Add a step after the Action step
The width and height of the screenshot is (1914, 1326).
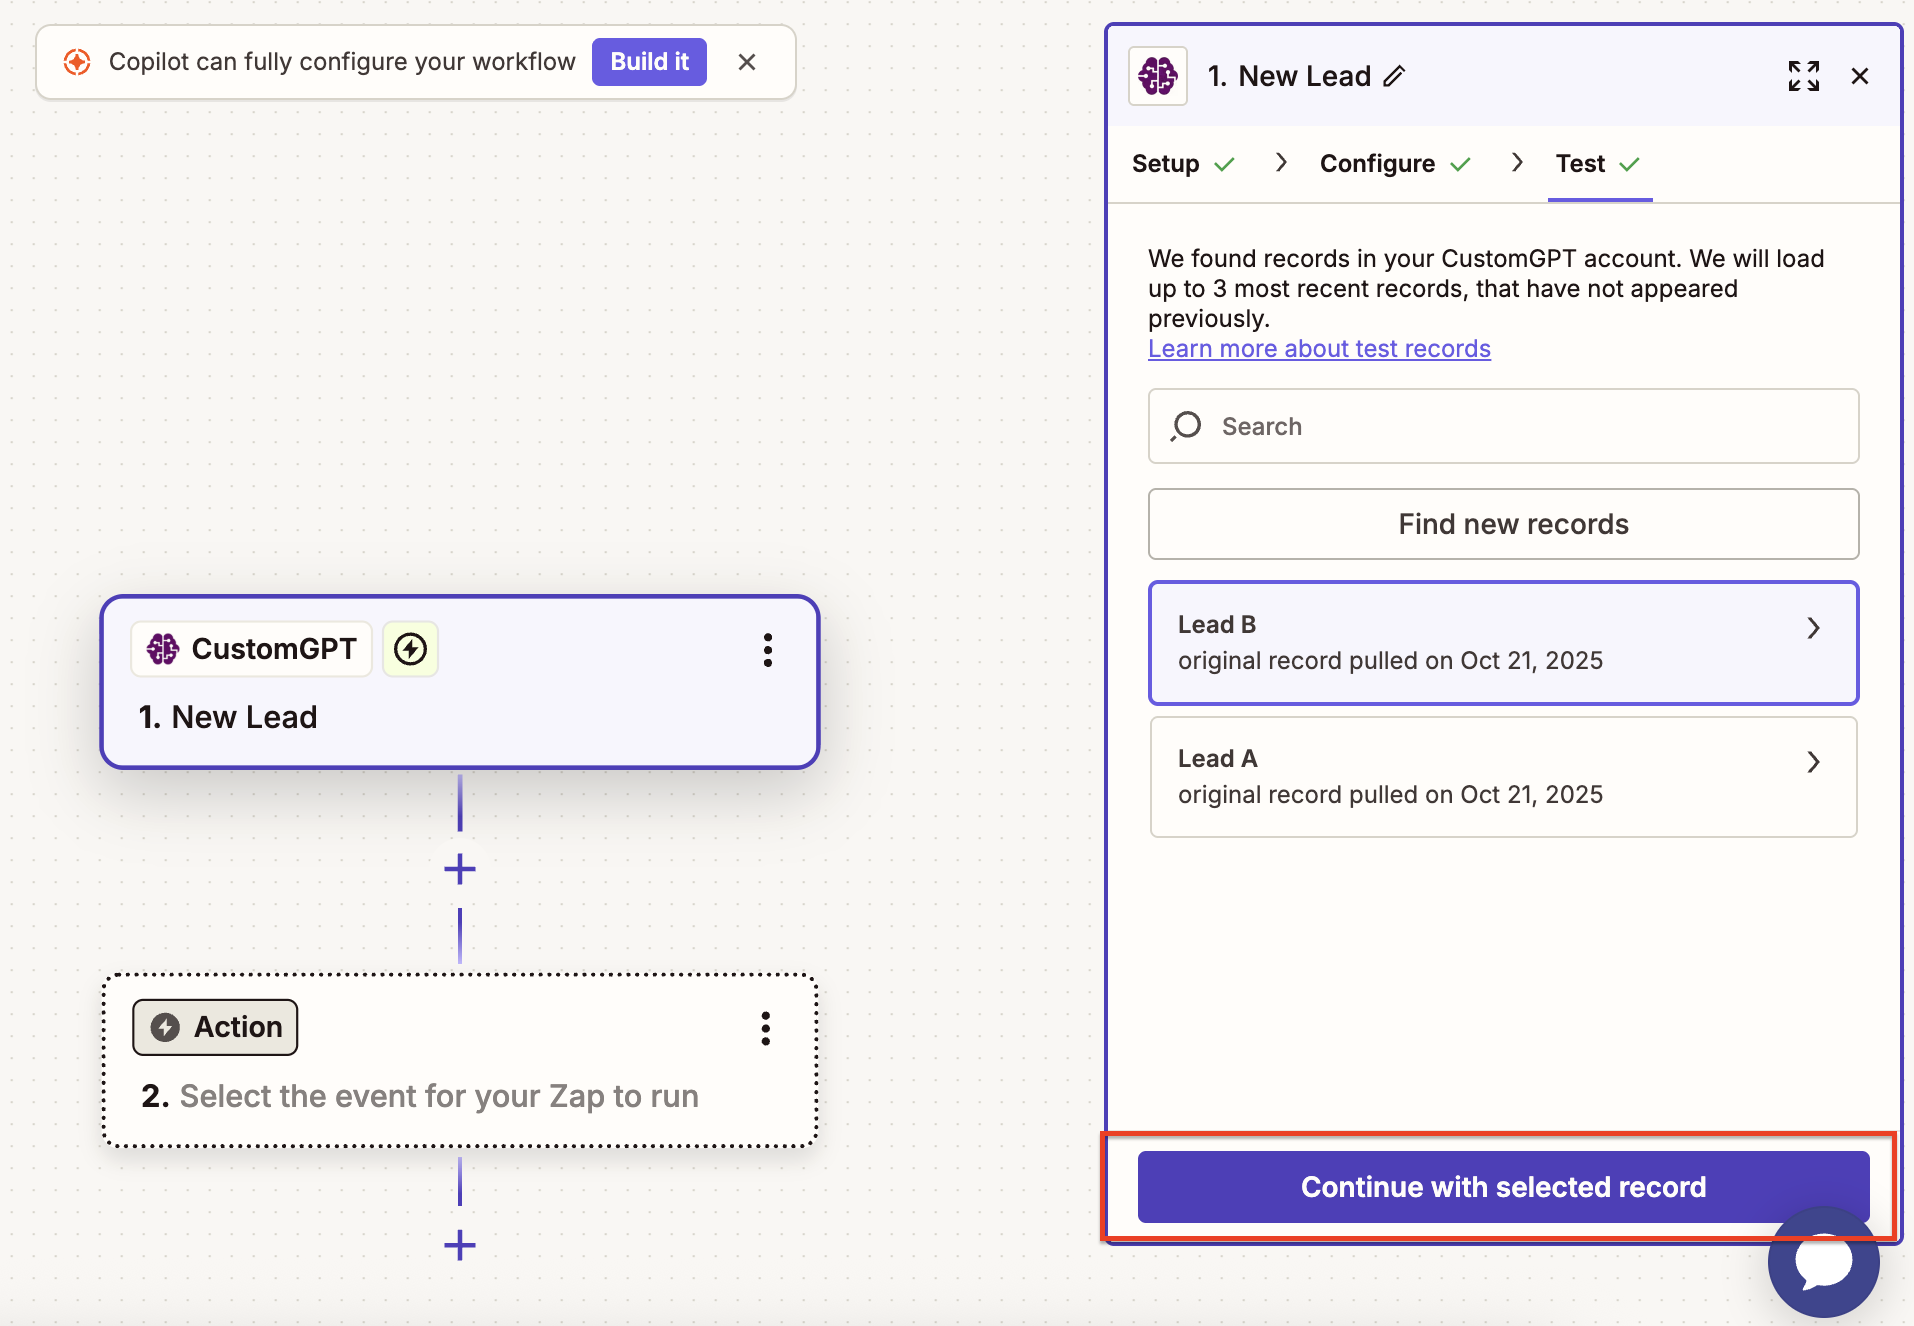[460, 1245]
